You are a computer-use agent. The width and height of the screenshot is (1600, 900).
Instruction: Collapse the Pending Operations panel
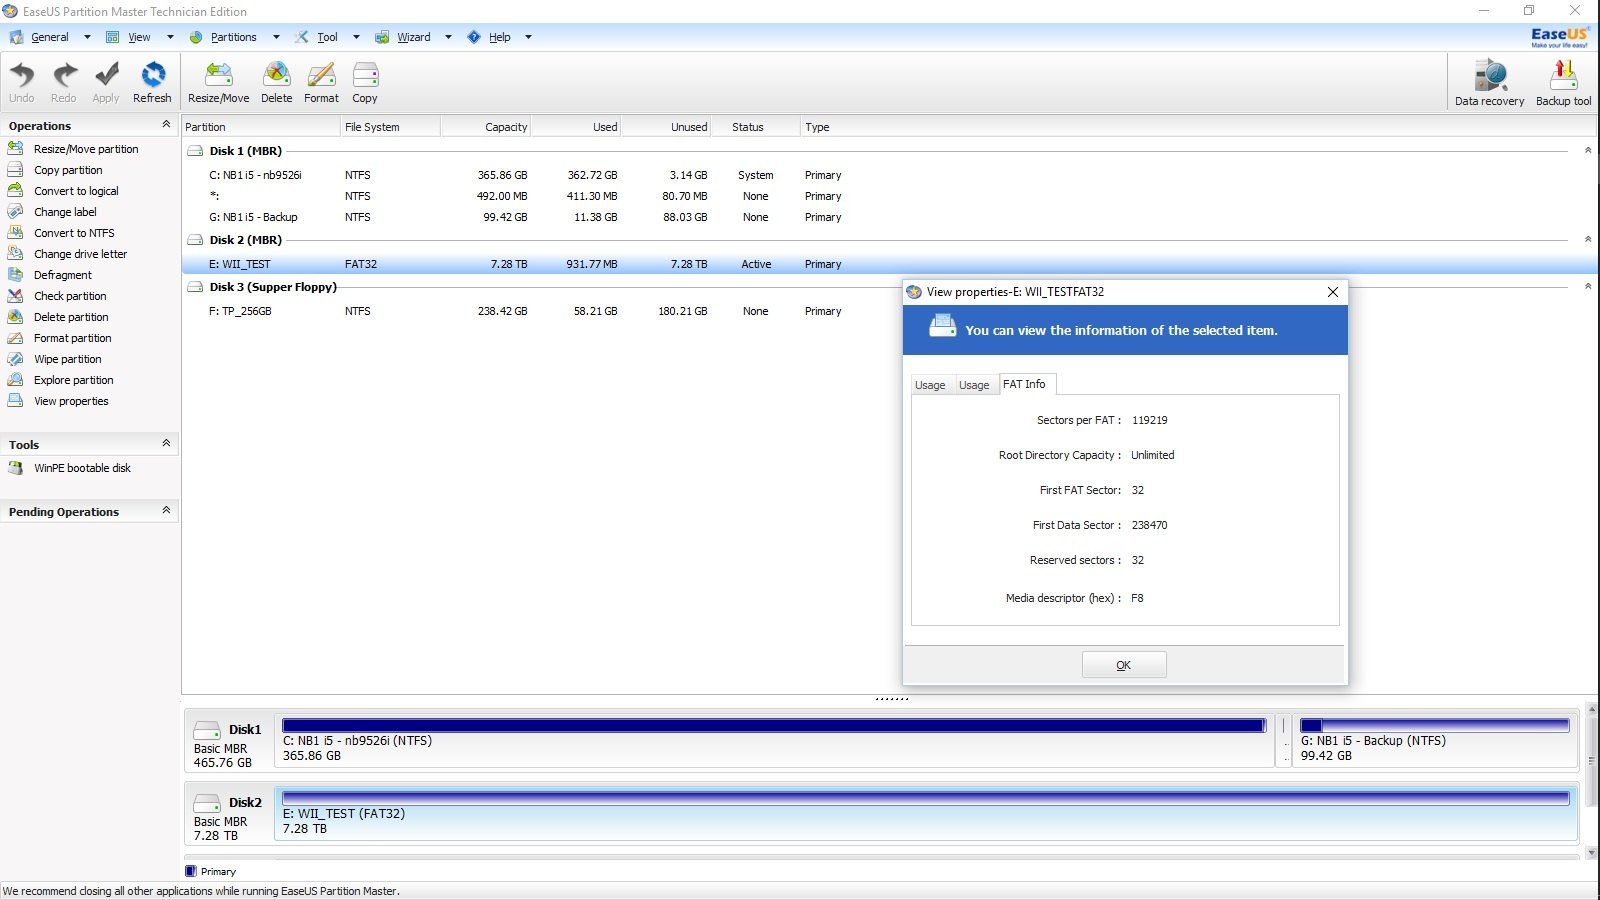166,510
